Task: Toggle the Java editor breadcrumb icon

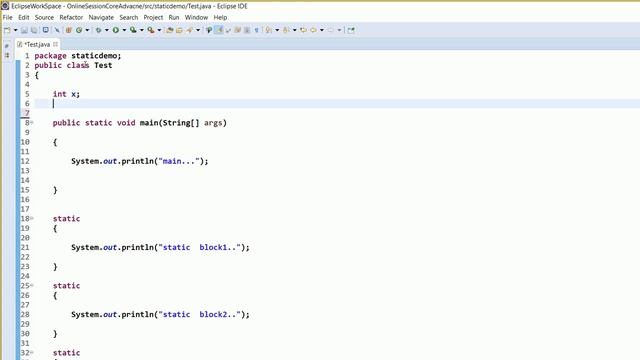Action: coord(209,30)
